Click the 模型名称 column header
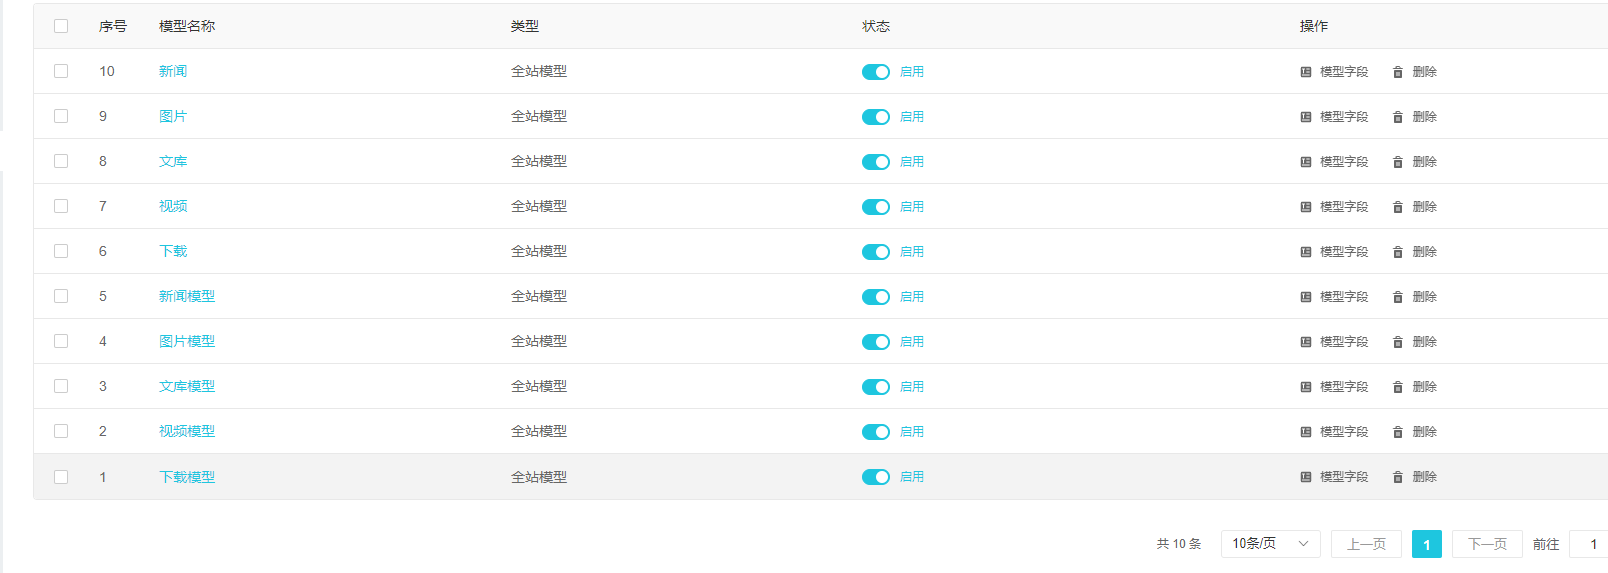 coord(187,26)
